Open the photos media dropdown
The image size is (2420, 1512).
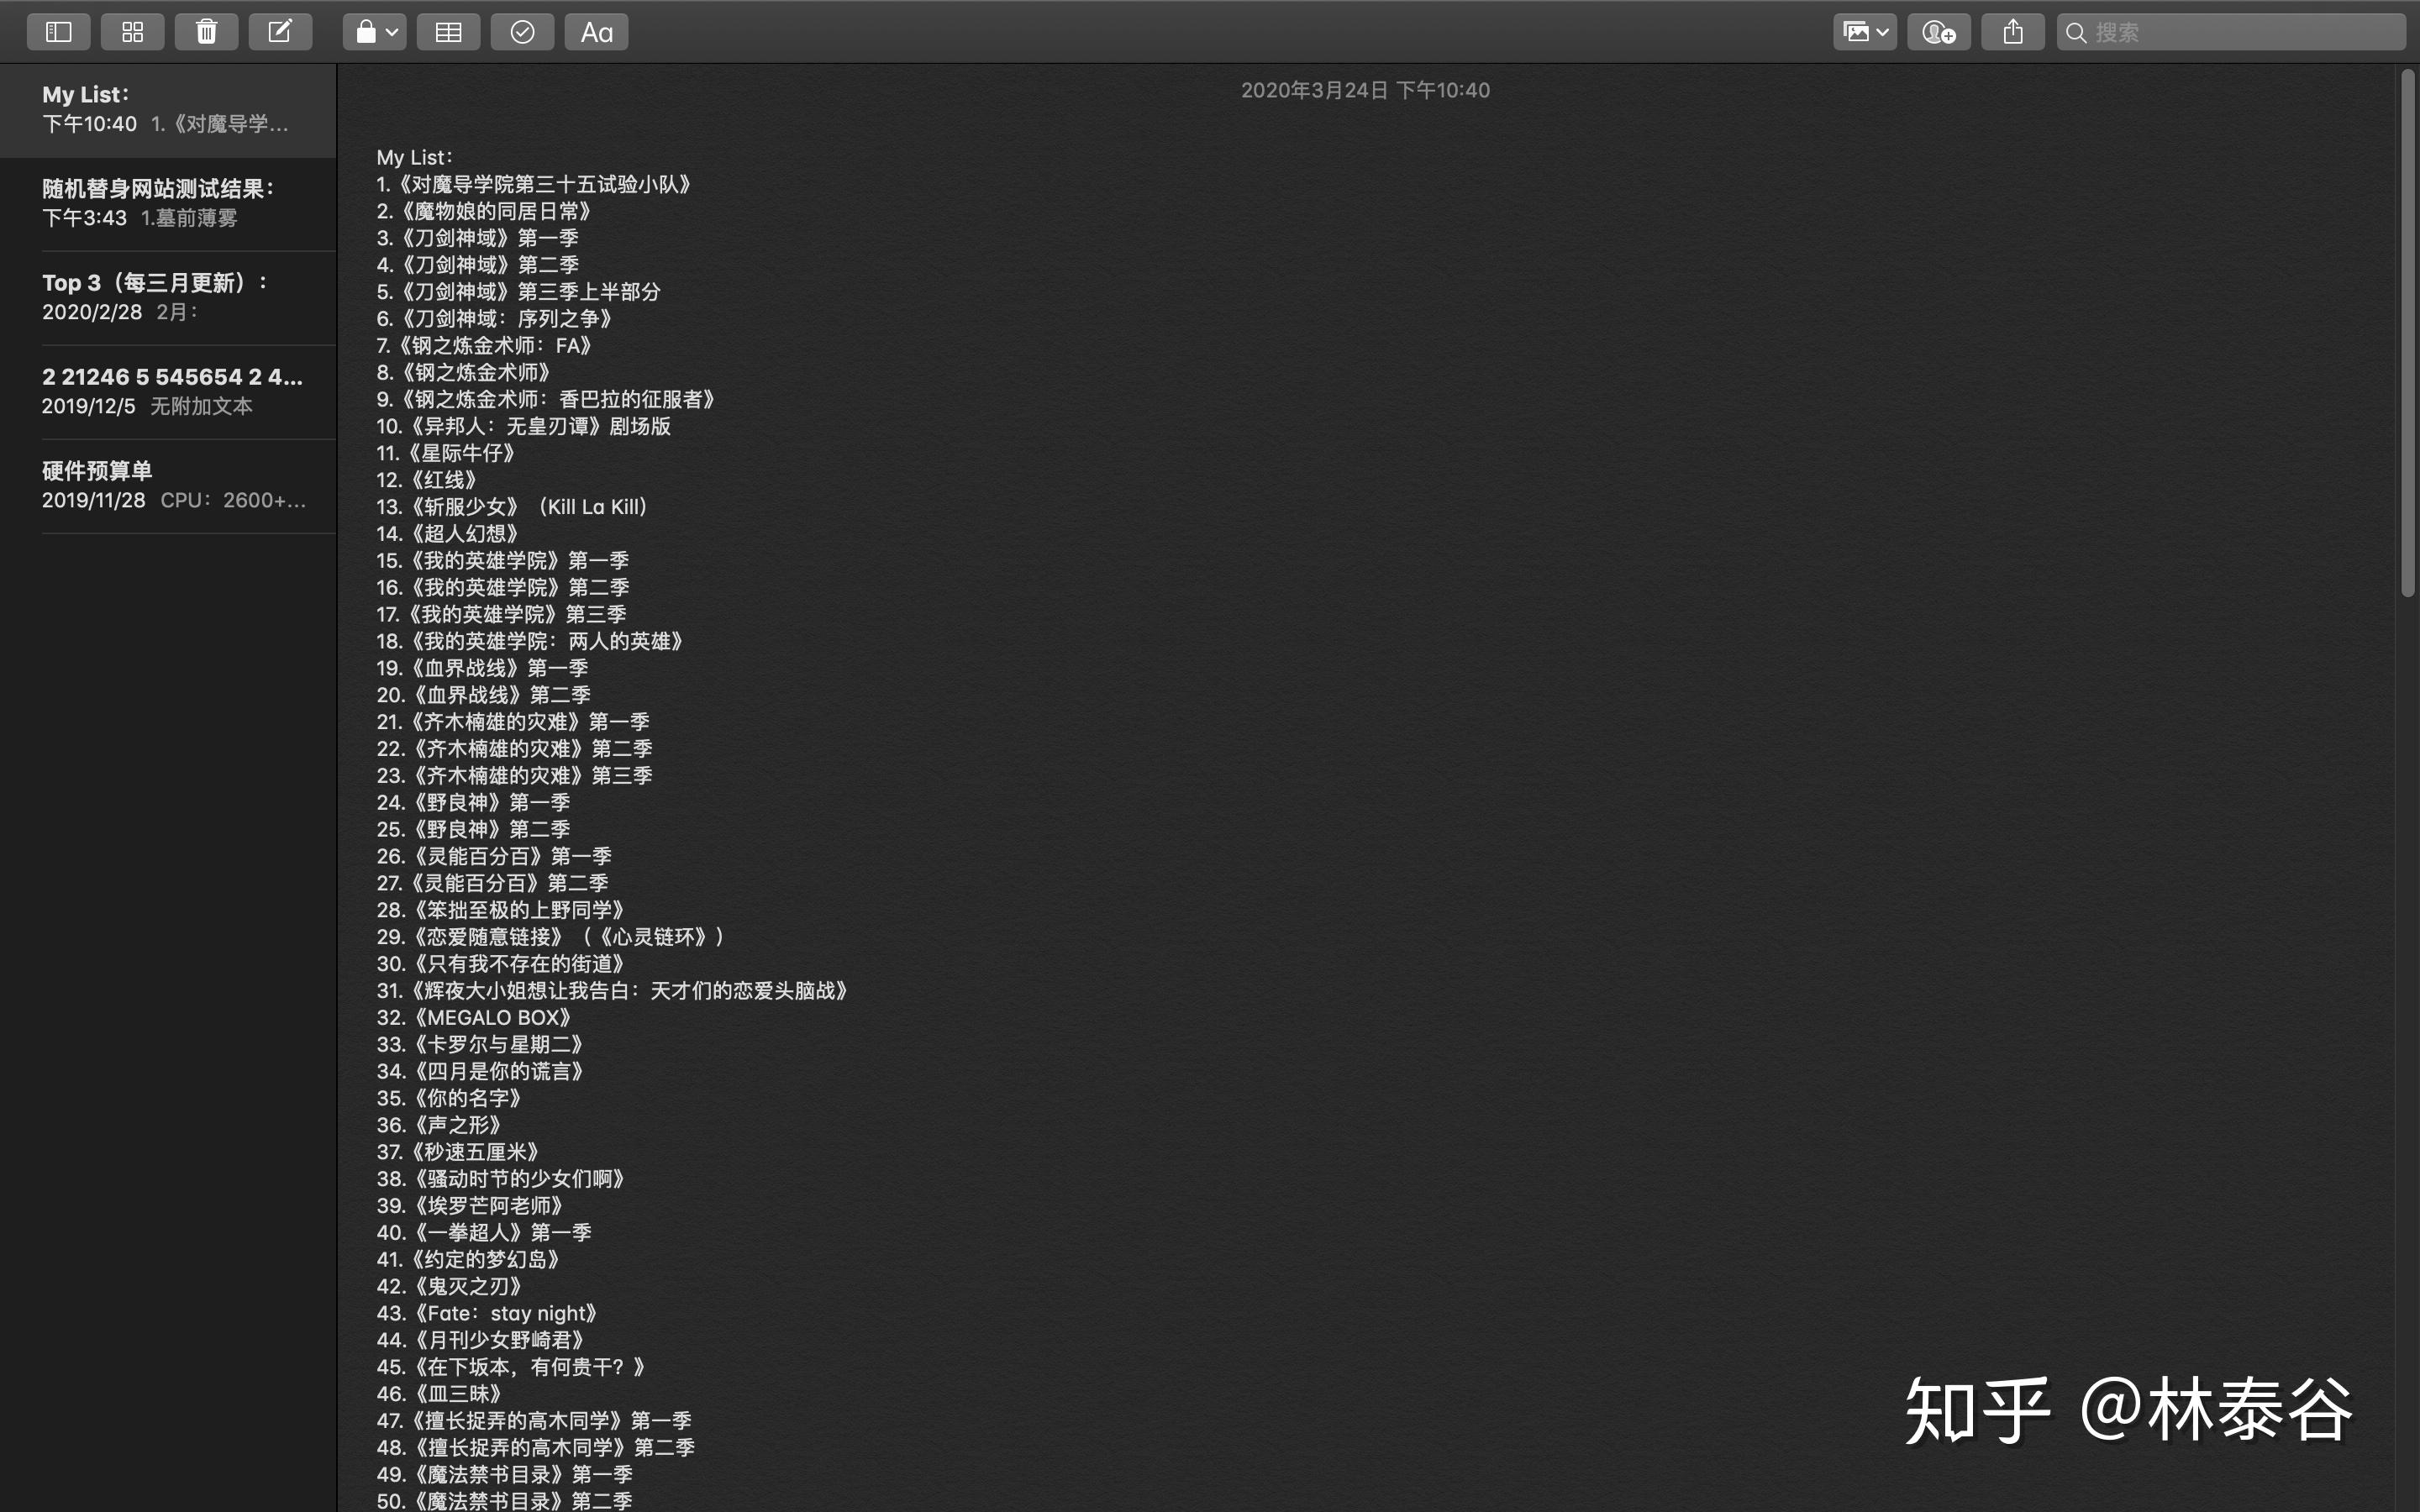[x=1865, y=32]
